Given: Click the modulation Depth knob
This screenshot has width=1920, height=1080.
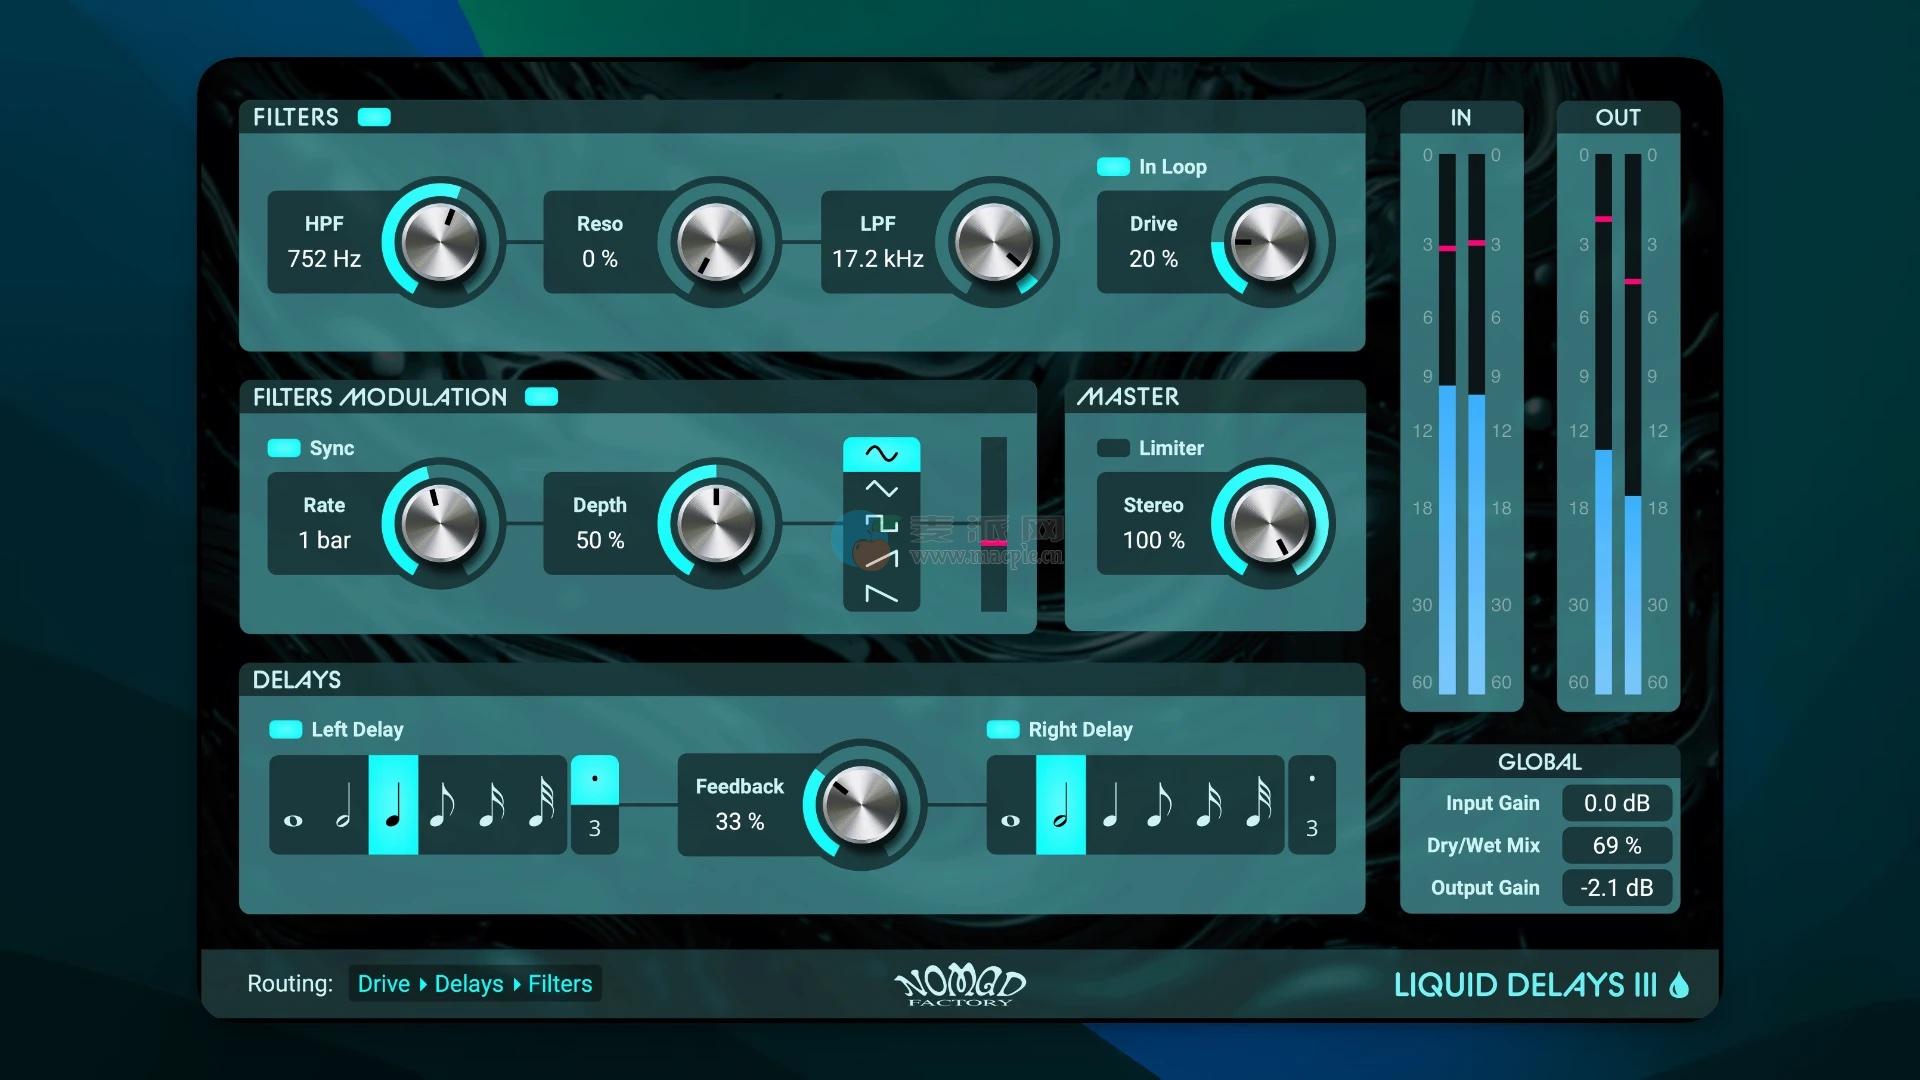Looking at the screenshot, I should (x=717, y=524).
